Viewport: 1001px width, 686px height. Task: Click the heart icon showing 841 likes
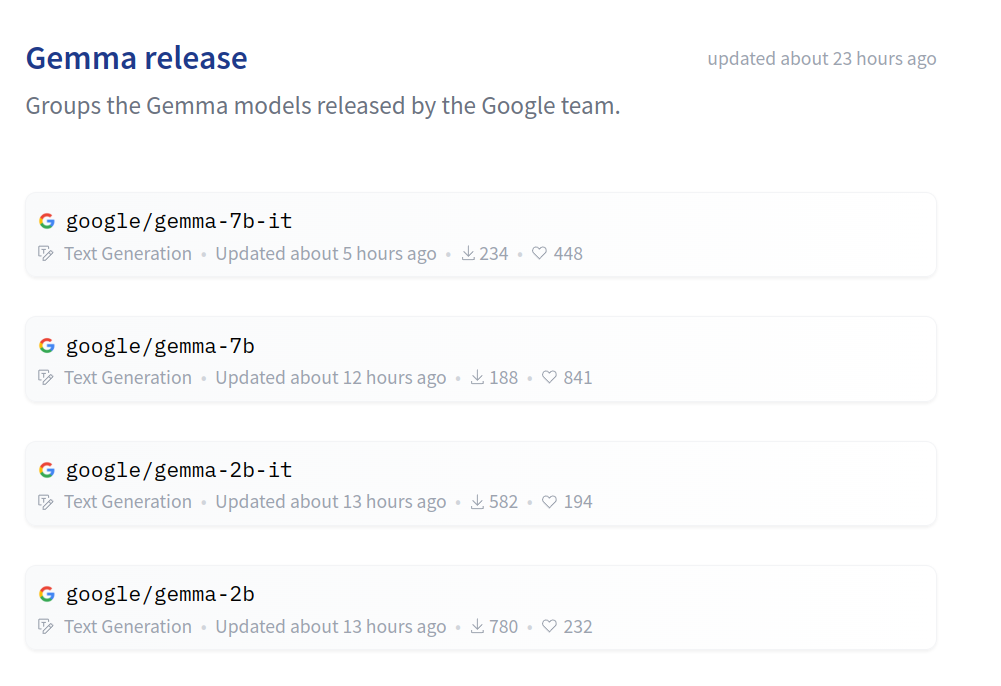[x=549, y=377]
